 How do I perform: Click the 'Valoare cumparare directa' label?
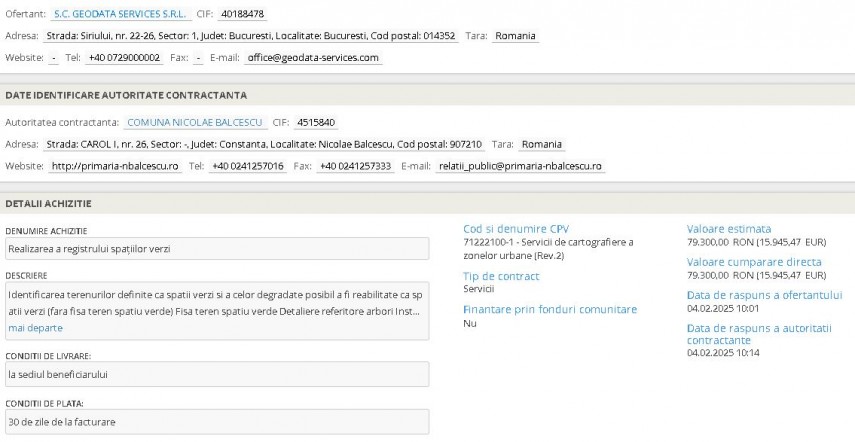pyautogui.click(x=754, y=262)
